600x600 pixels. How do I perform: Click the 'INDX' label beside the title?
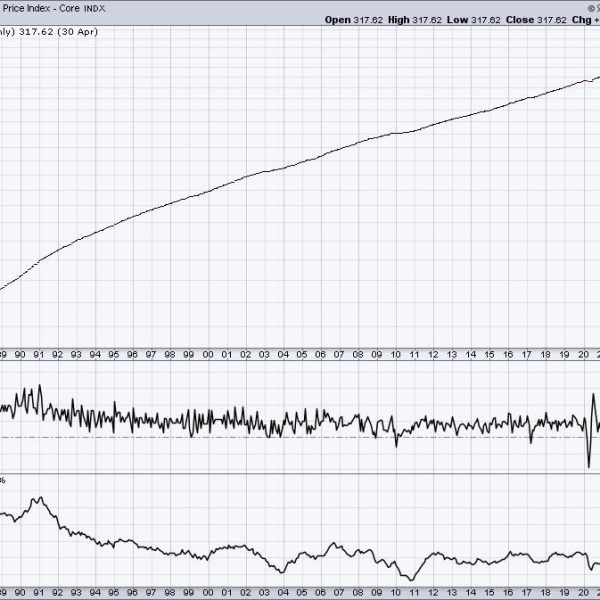(95, 8)
